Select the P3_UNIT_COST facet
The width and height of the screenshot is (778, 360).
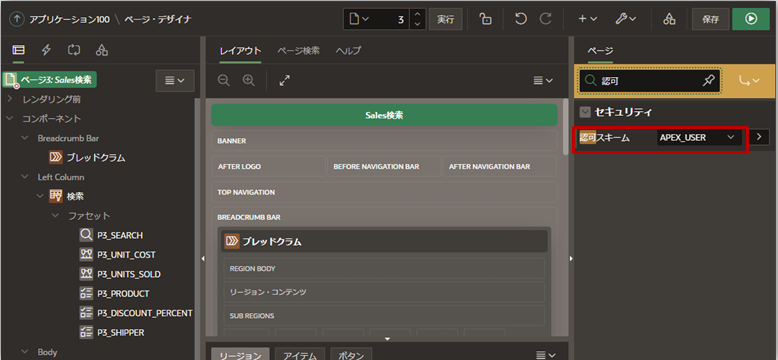point(126,254)
